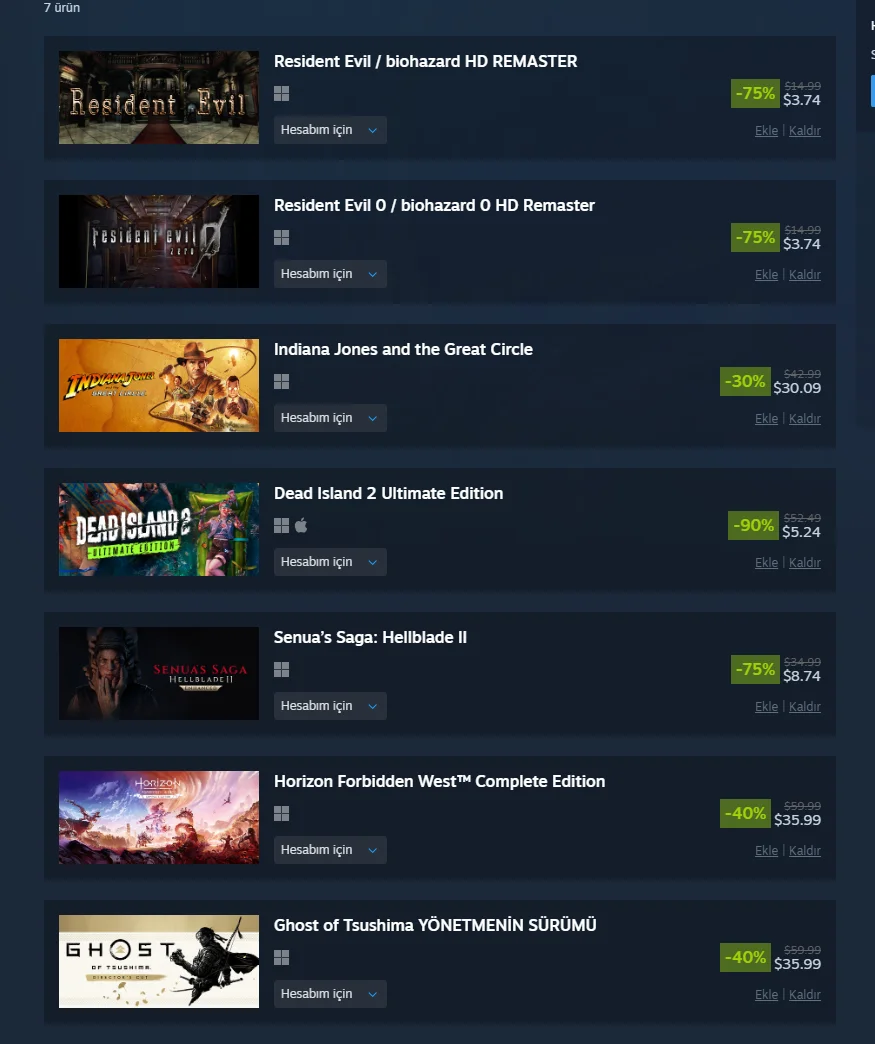Click the Windows icon under Senua's Saga: Hellblade II

tap(281, 669)
